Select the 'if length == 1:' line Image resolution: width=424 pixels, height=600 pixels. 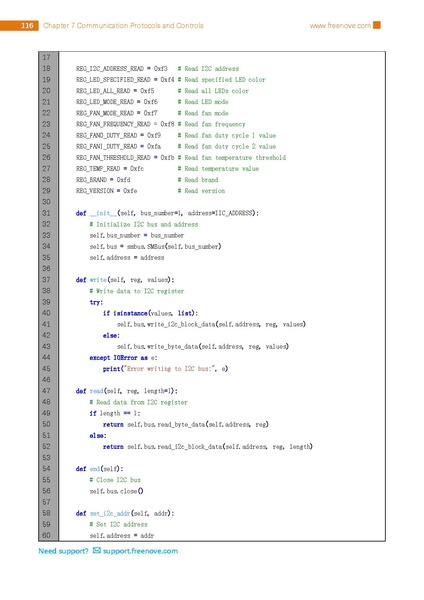pos(115,413)
